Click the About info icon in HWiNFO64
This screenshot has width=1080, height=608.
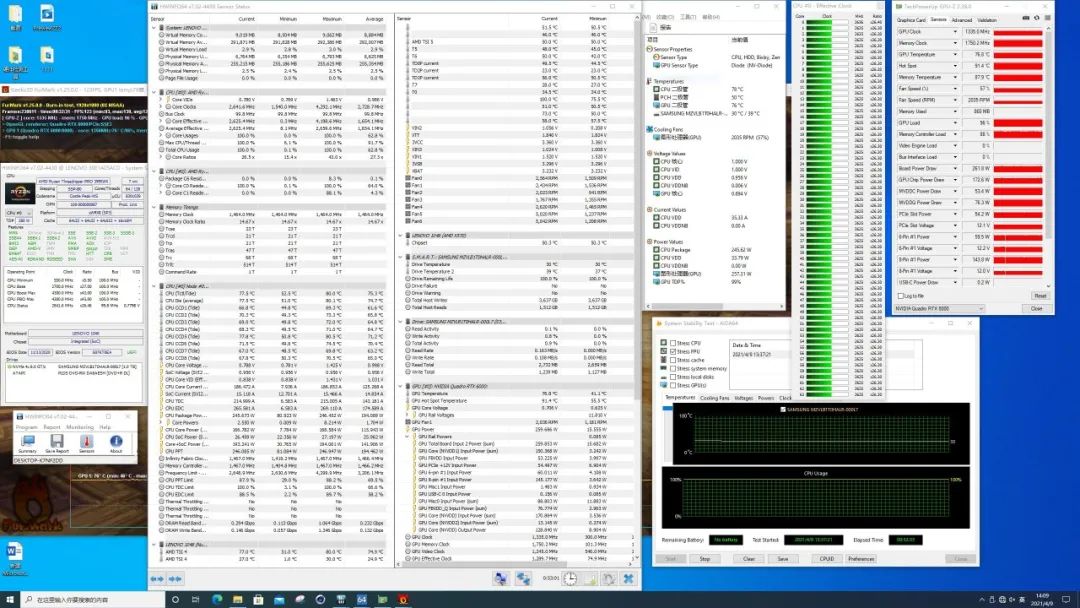point(116,441)
